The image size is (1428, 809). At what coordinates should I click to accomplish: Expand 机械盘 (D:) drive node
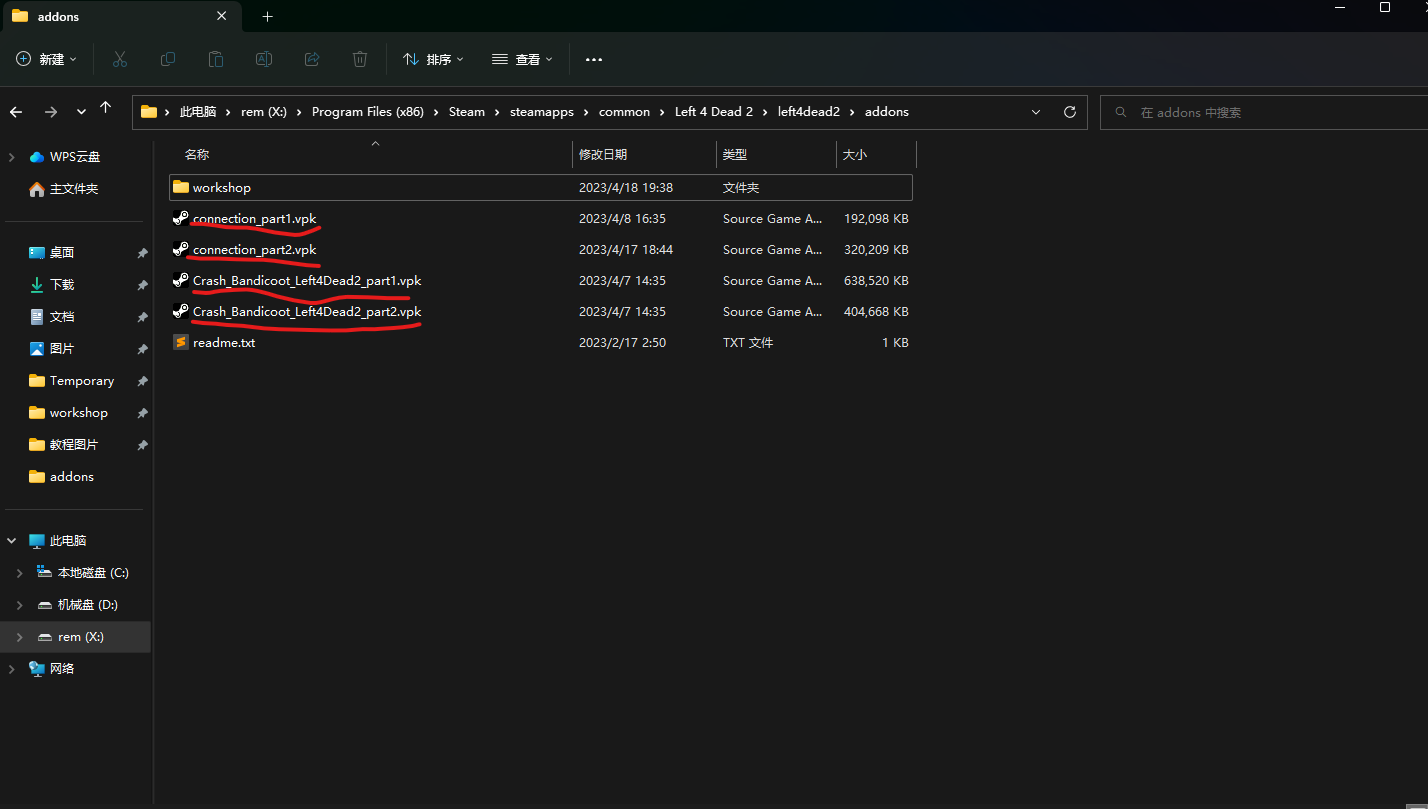point(19,604)
